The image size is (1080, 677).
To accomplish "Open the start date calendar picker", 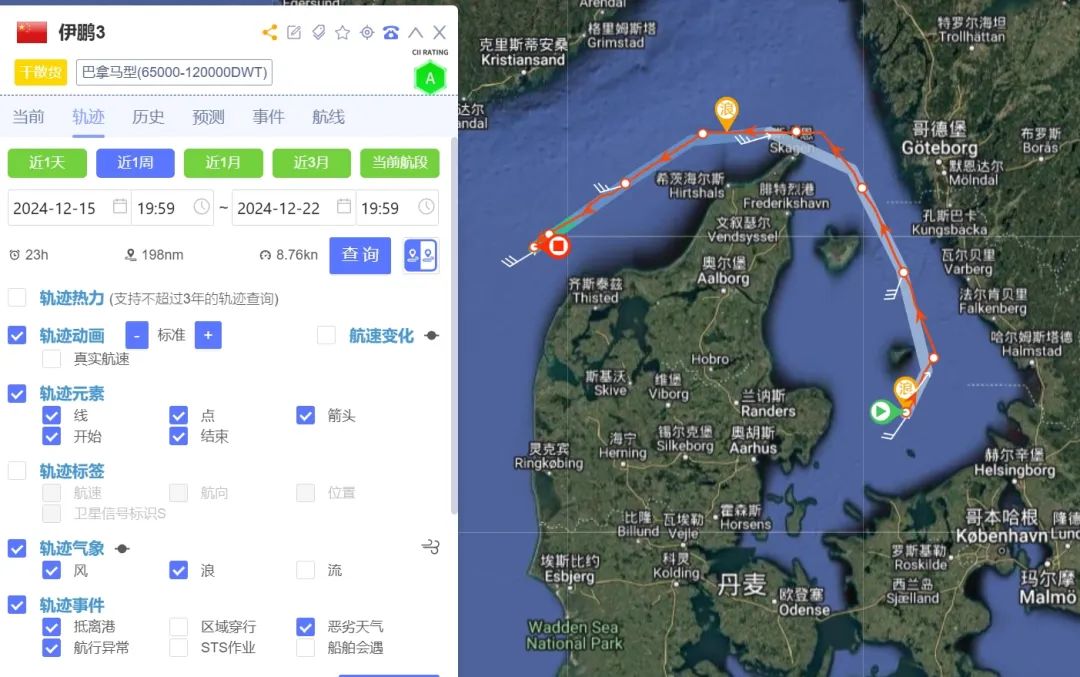I will click(120, 207).
